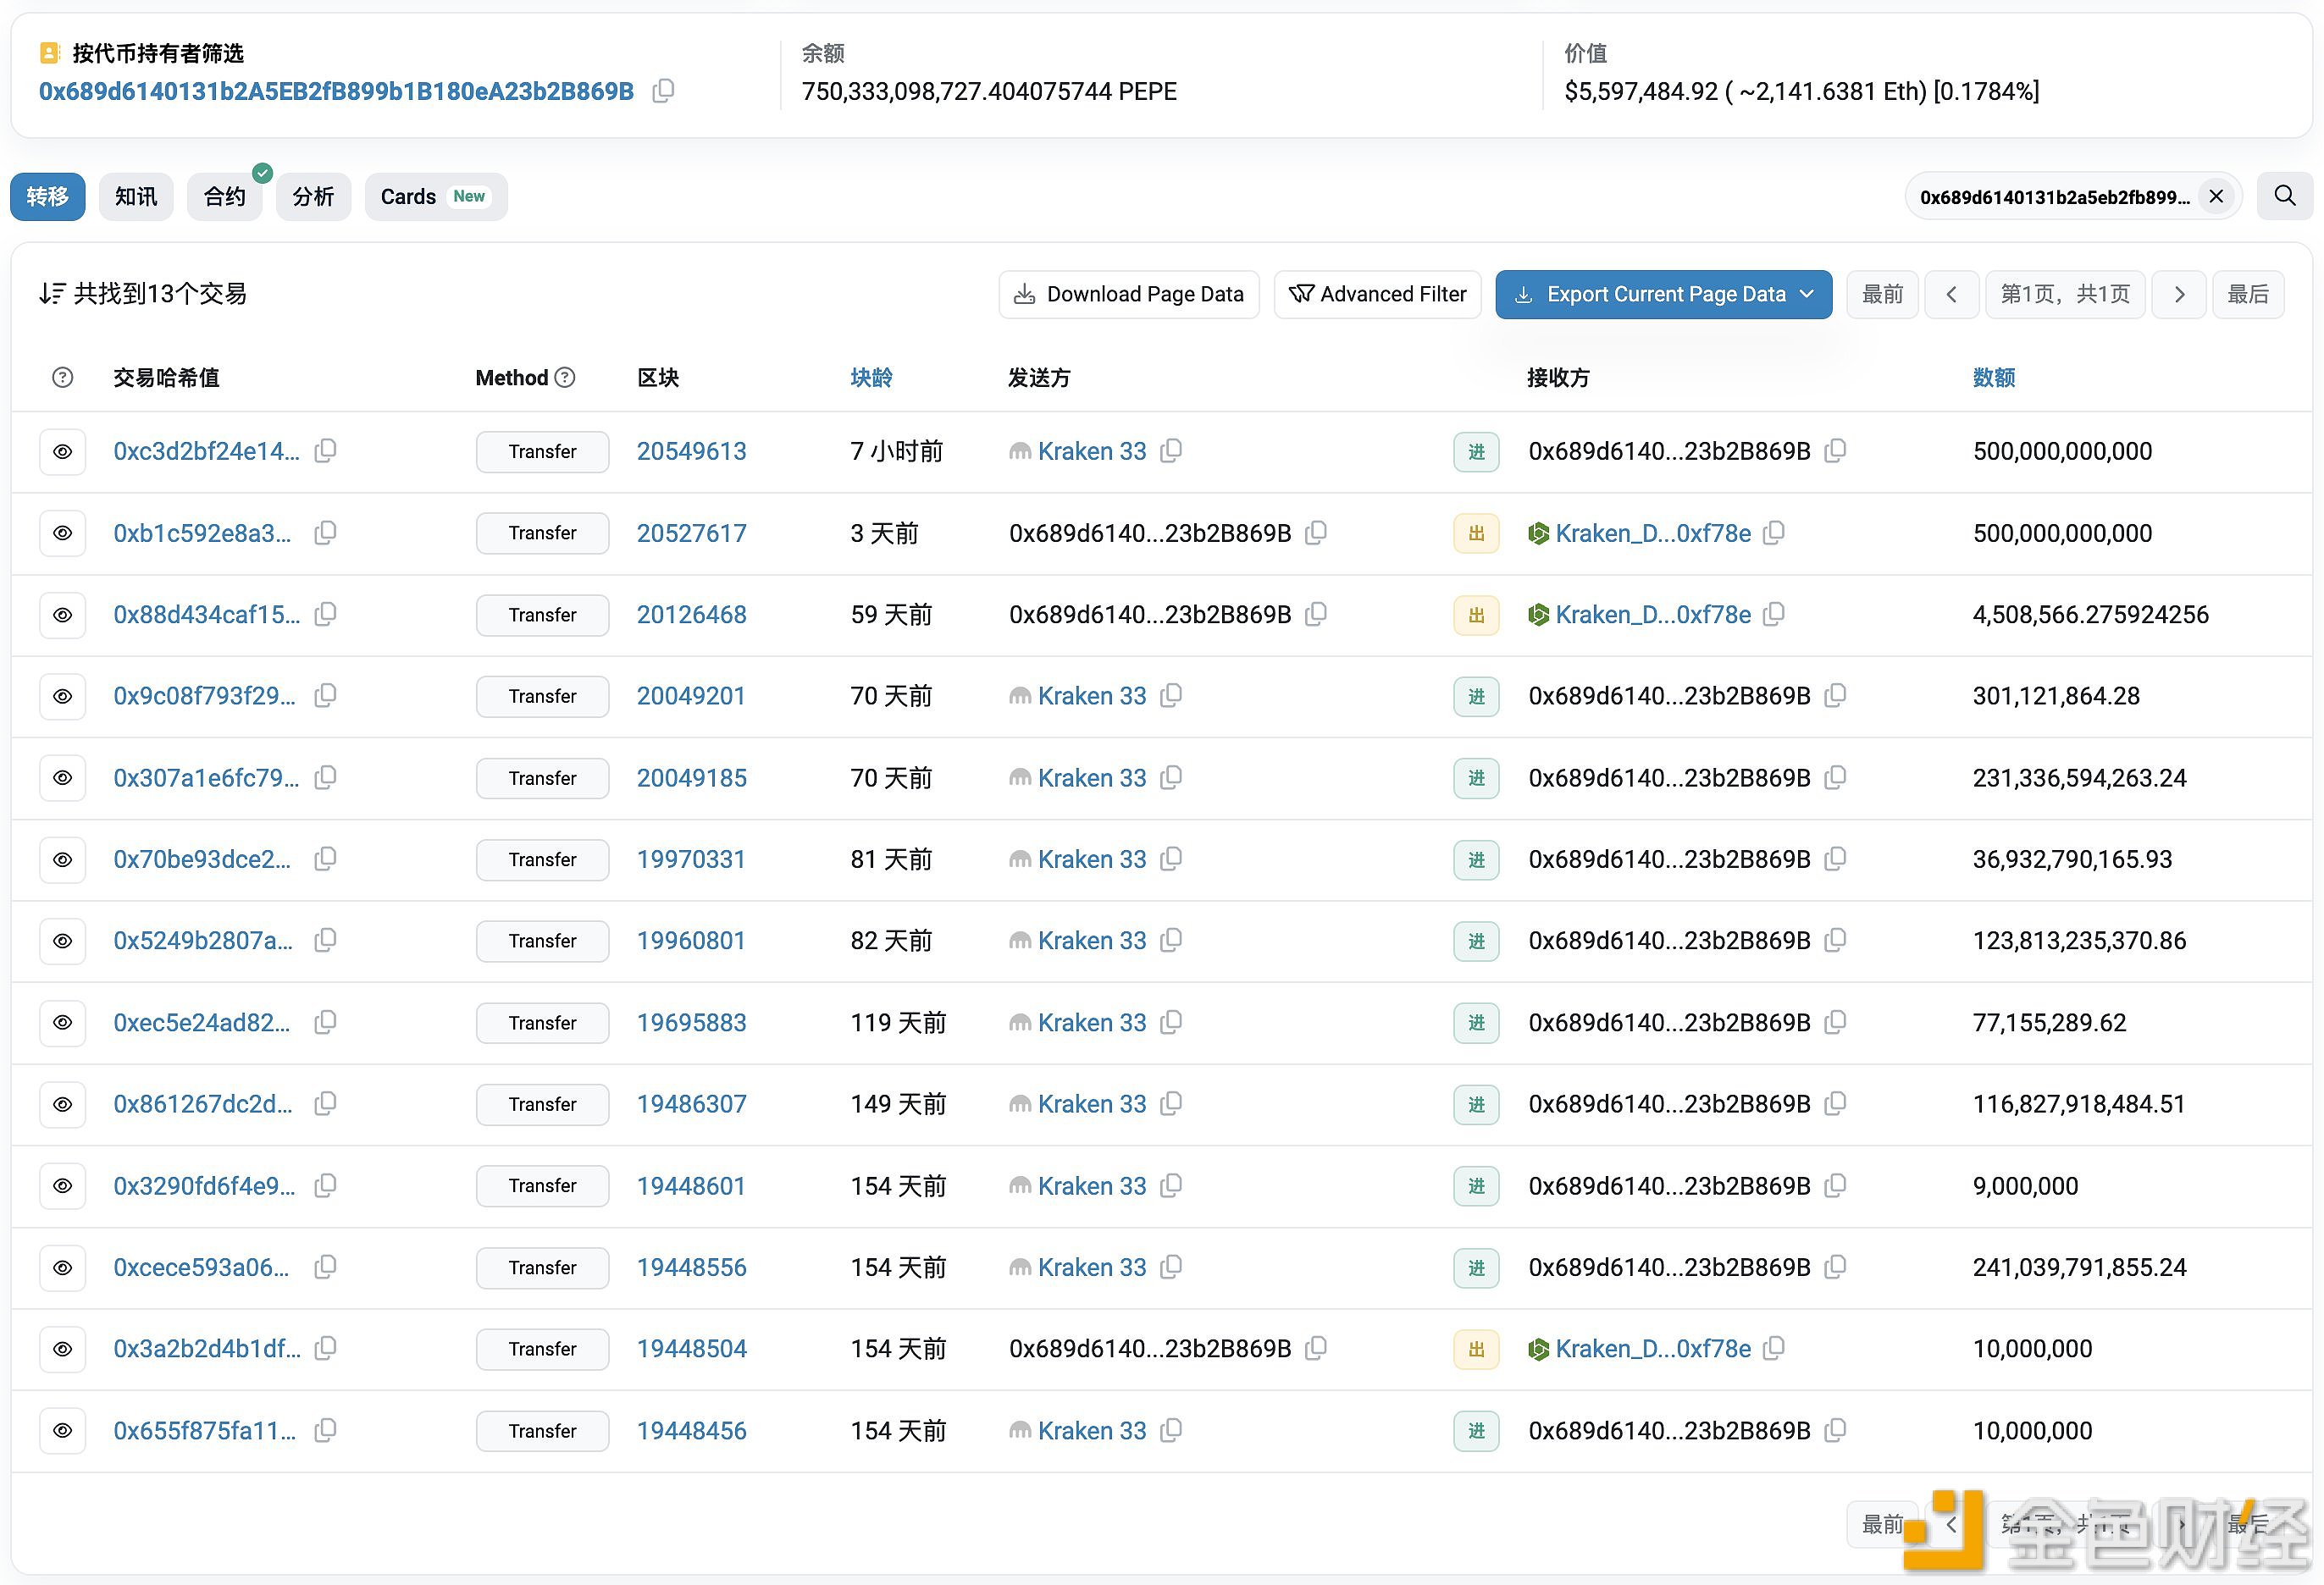
Task: Copy Kraken_D...0xf78e receiver address in block 19448504 row
Action: [x=1773, y=1348]
